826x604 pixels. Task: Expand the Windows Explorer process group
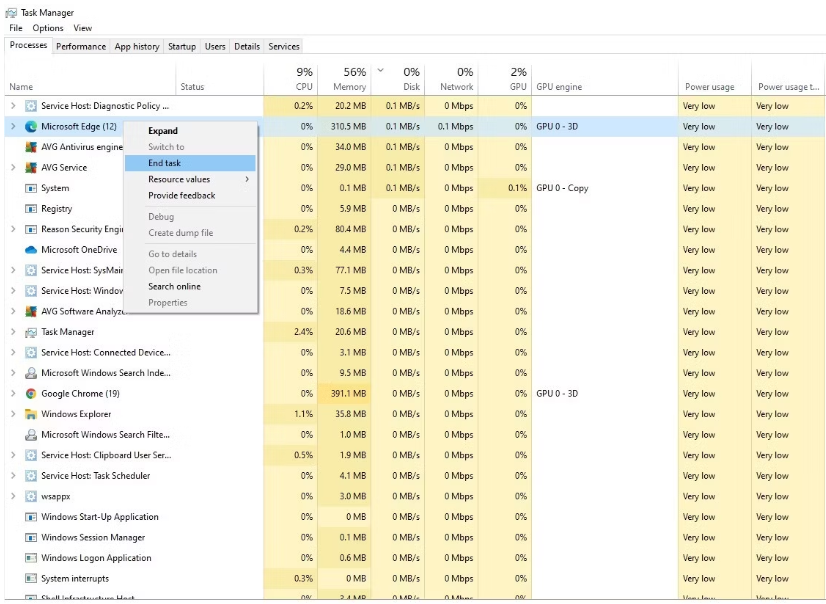click(x=13, y=414)
